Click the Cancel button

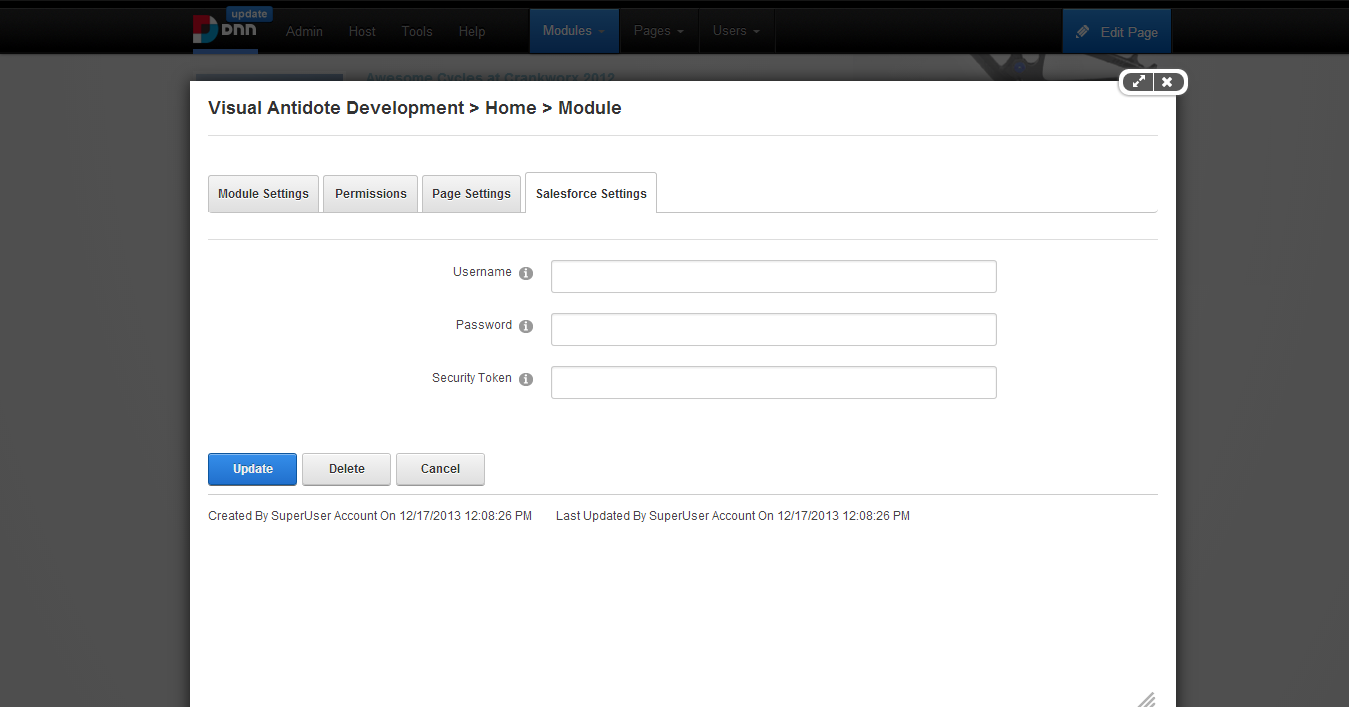pos(440,469)
